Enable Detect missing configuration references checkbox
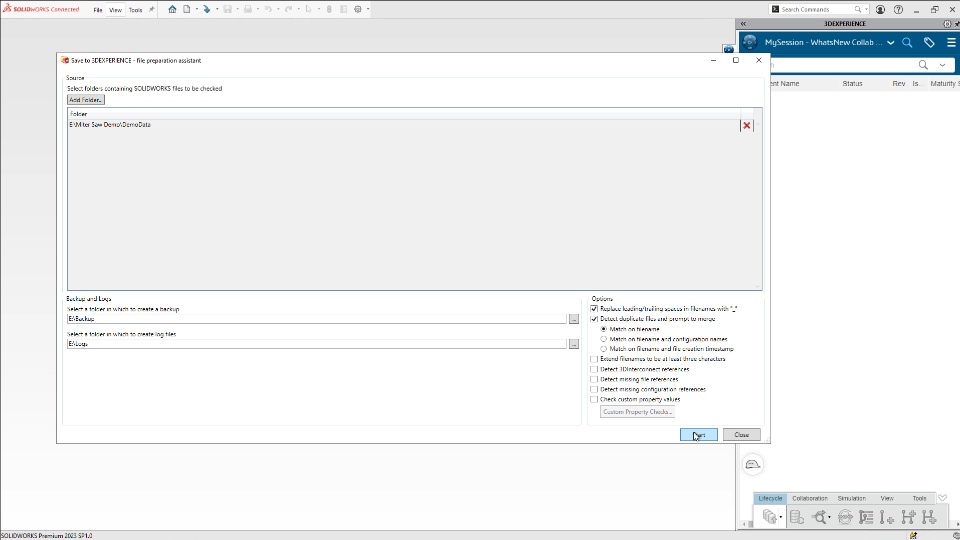Screen dimensions: 960x540 tap(594, 389)
